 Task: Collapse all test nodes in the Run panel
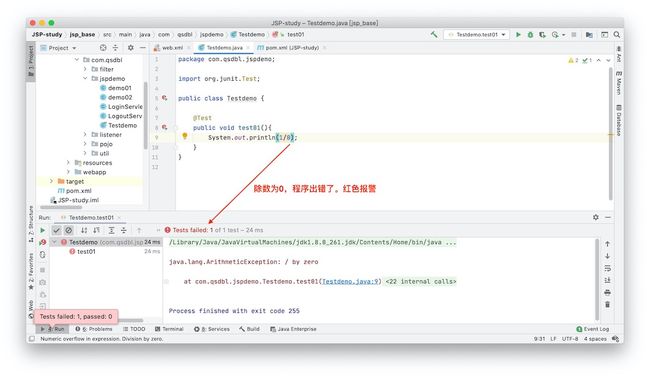pyautogui.click(x=124, y=230)
